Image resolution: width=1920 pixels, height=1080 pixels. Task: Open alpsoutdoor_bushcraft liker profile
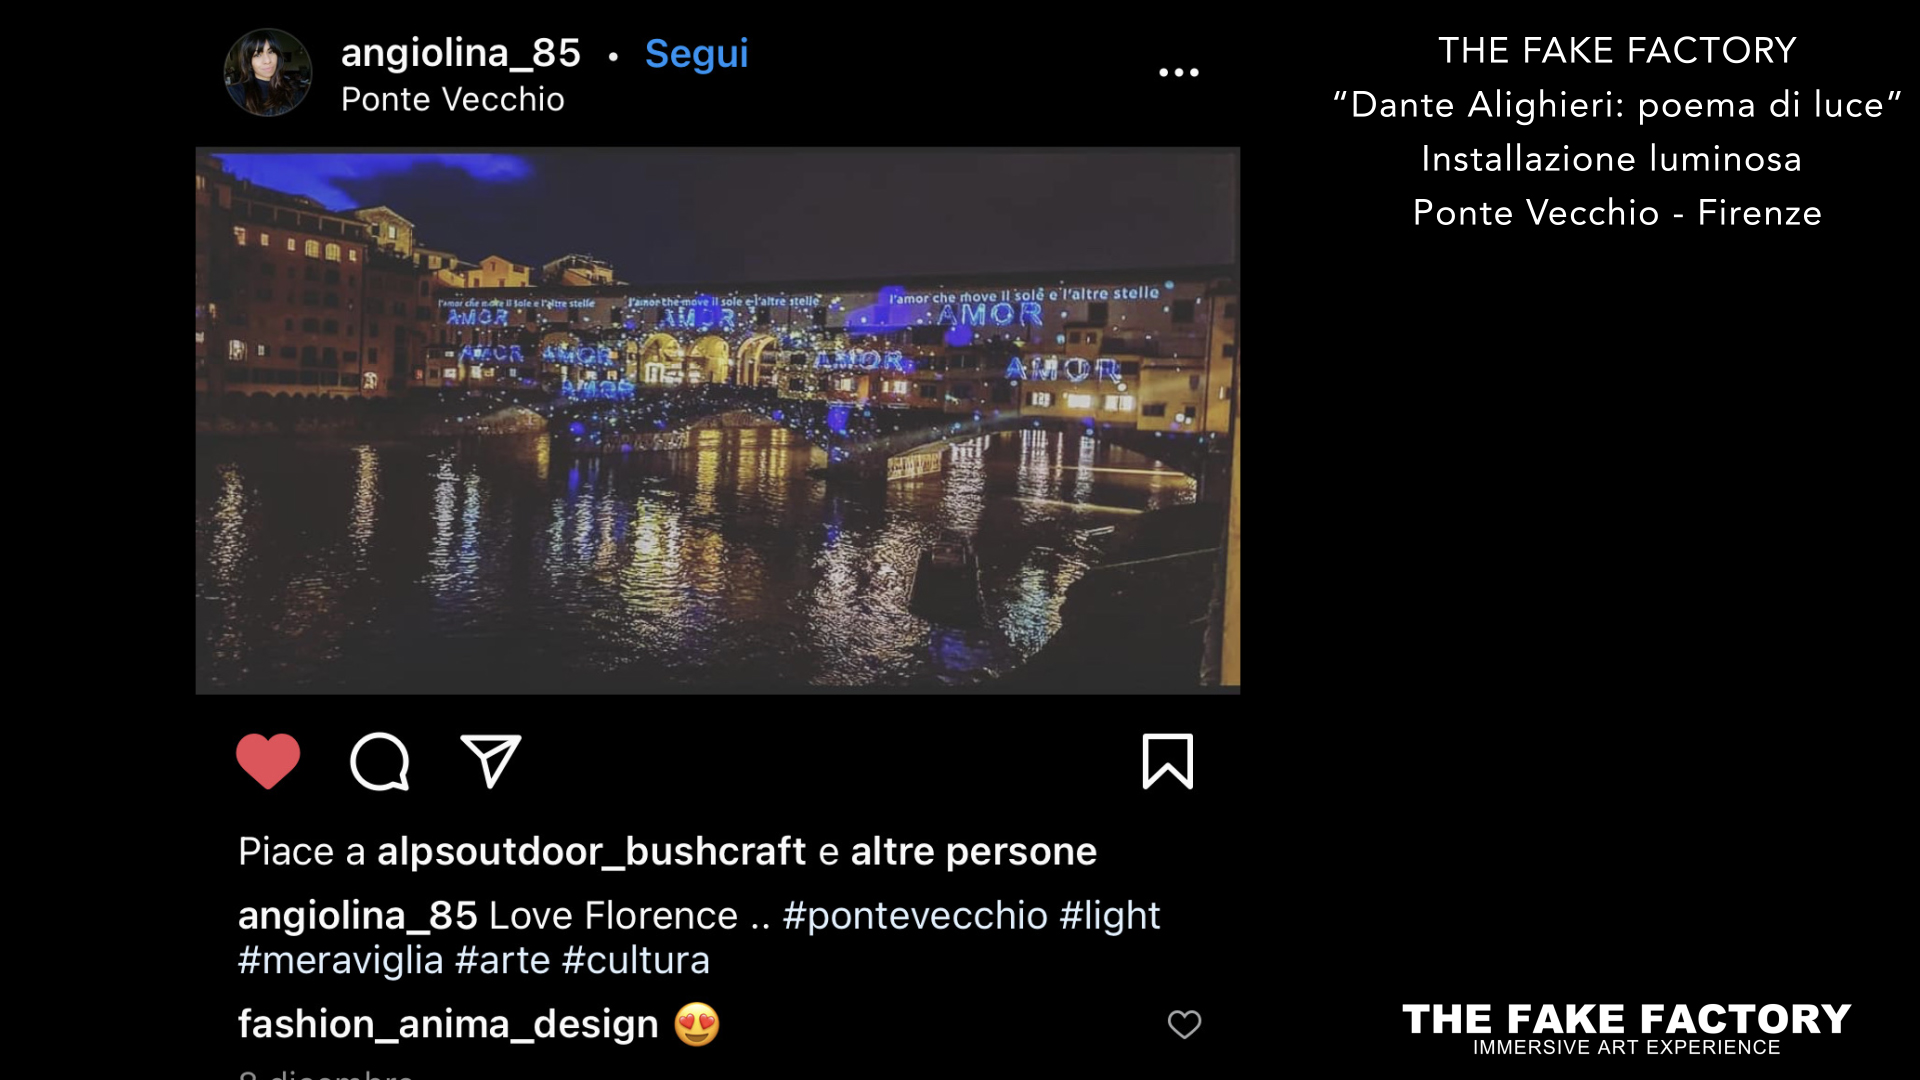591,852
